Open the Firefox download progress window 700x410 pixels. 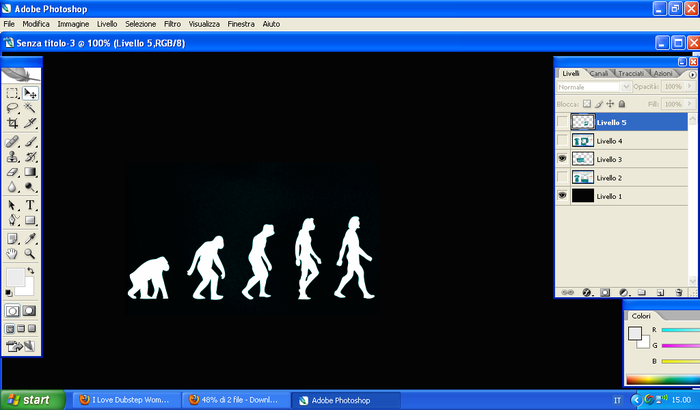tap(236, 400)
